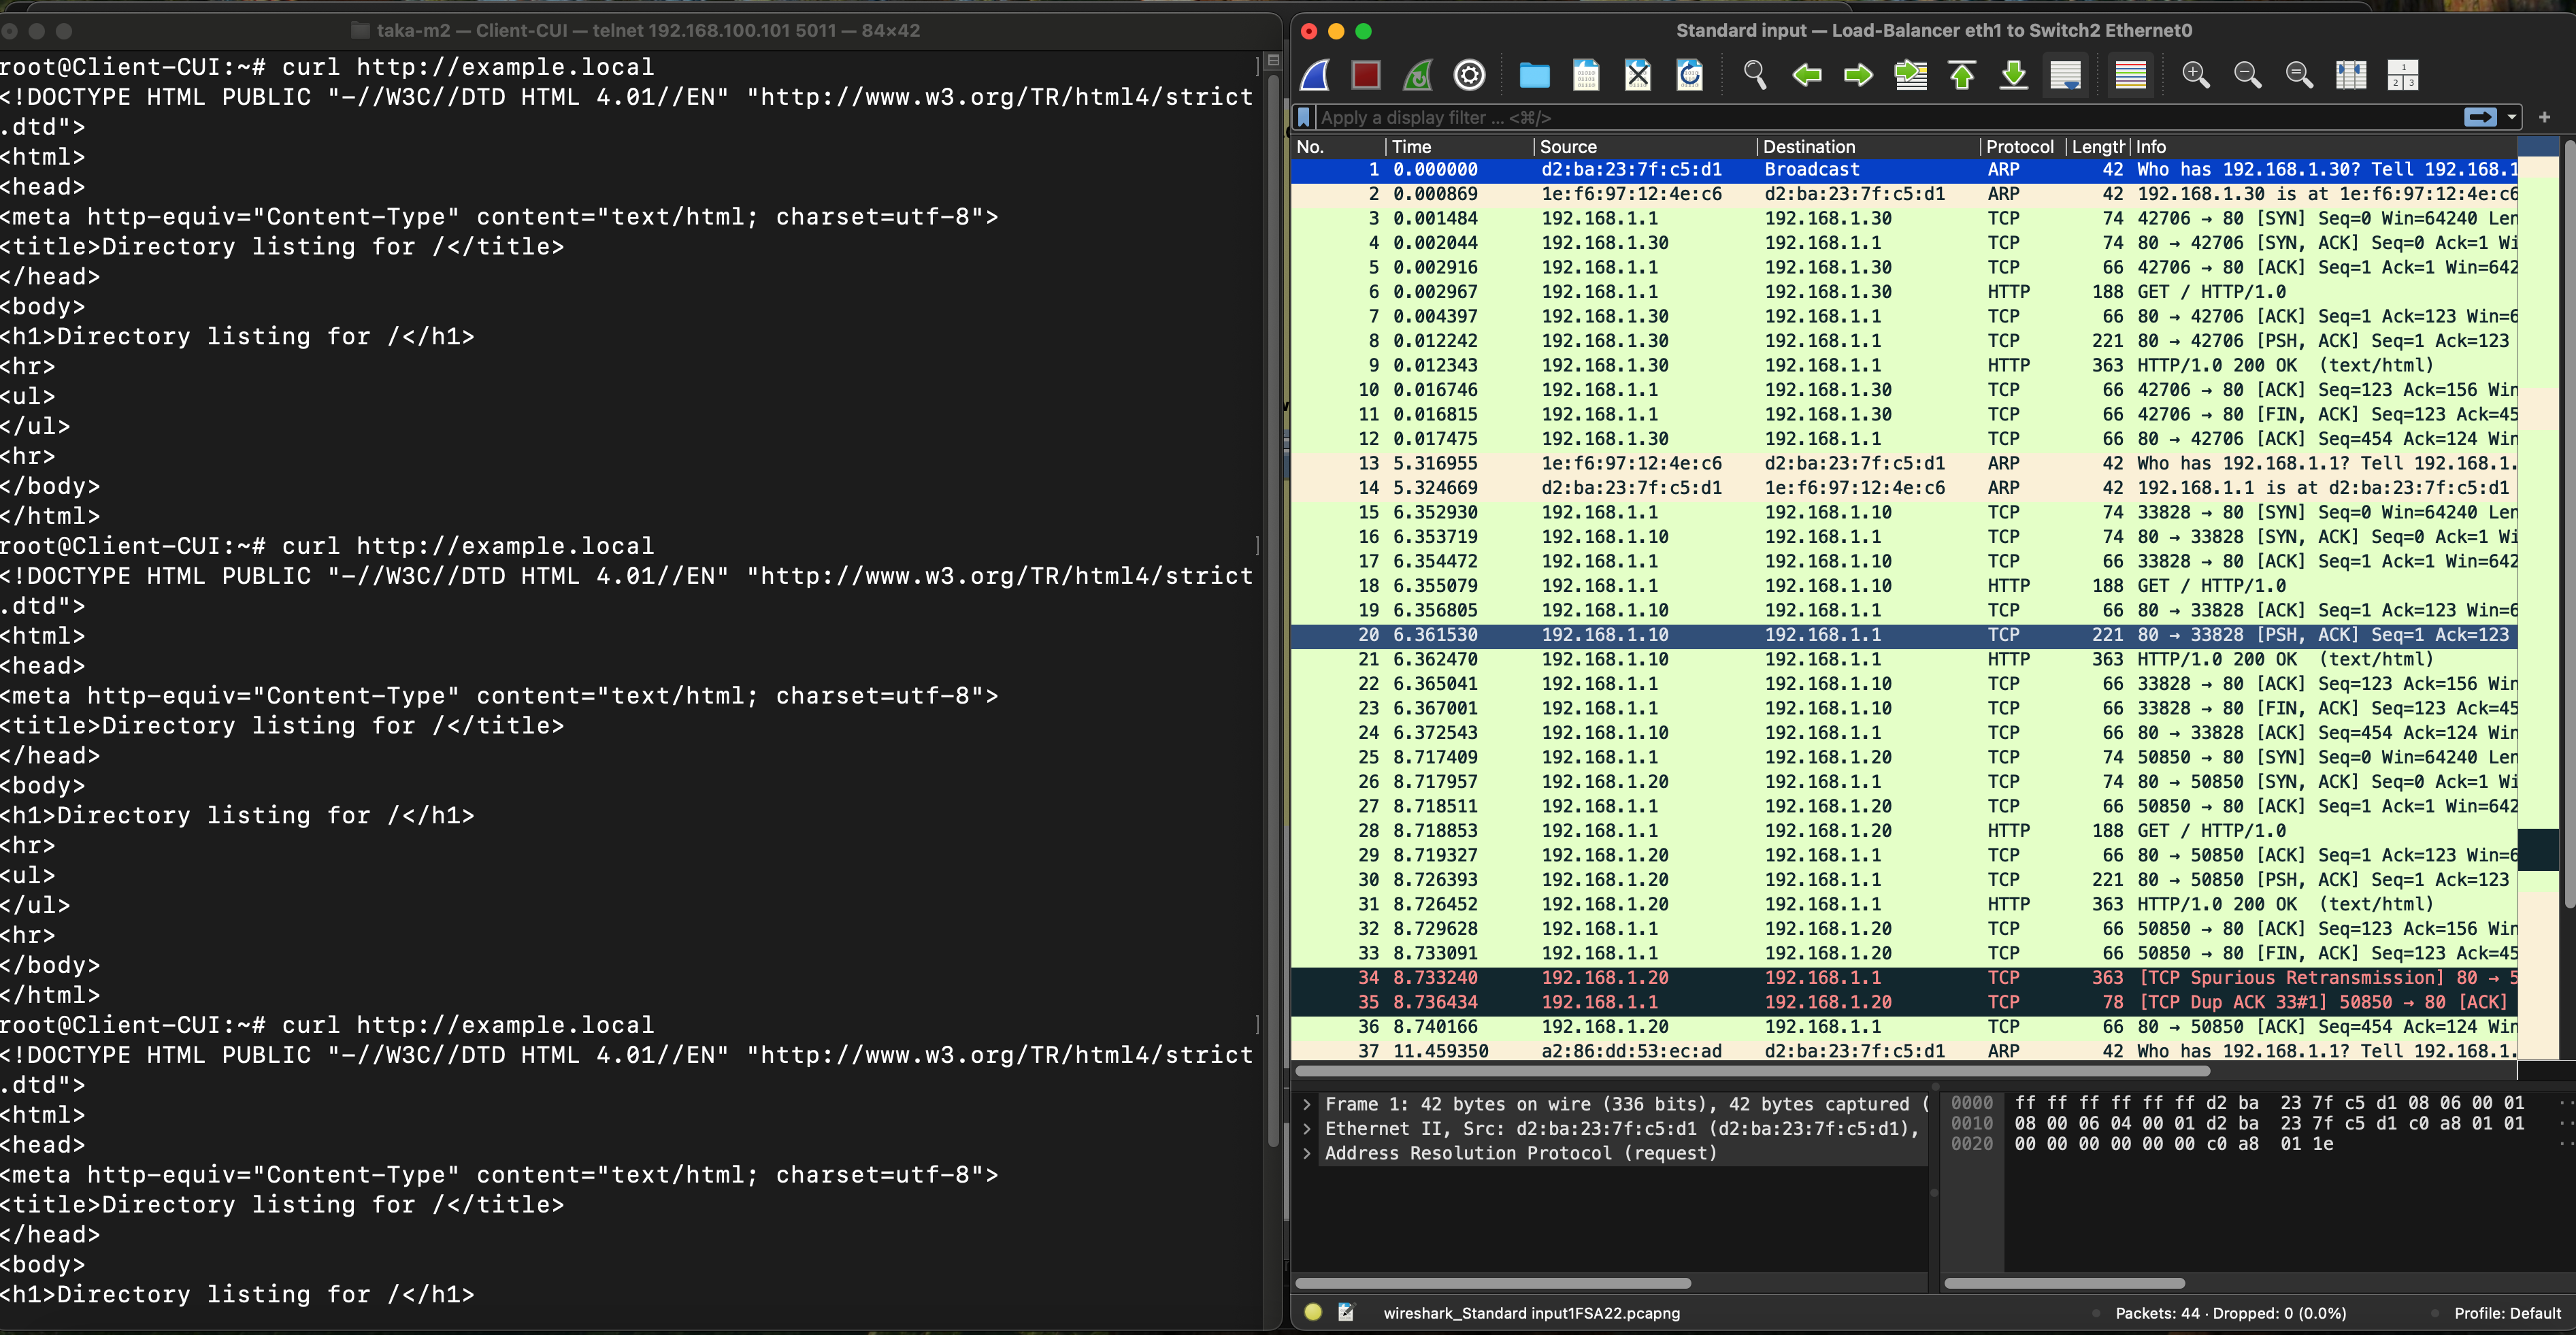Click the Zoom in toolbar icon
The width and height of the screenshot is (2576, 1335).
click(2196, 75)
